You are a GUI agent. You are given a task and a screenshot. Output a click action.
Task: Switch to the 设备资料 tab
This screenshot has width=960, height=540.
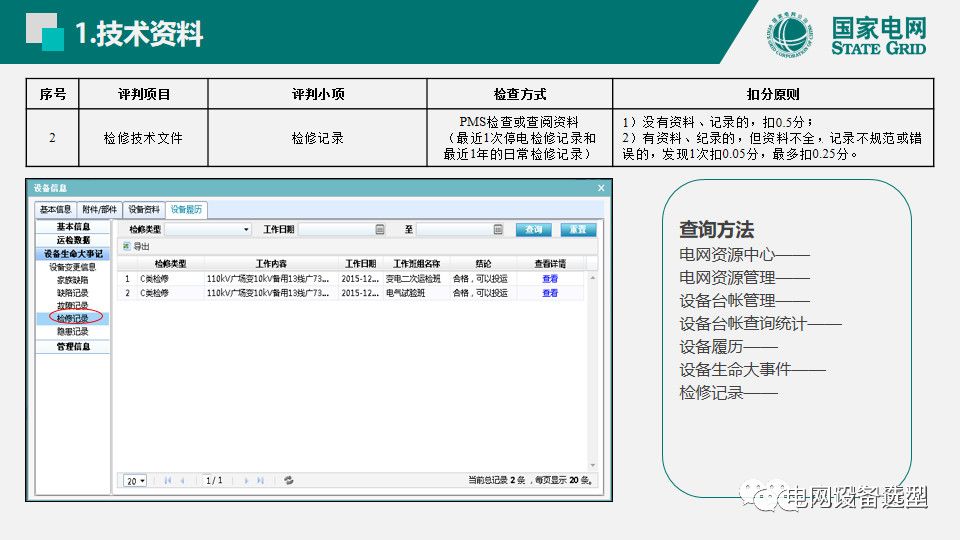[x=144, y=210]
